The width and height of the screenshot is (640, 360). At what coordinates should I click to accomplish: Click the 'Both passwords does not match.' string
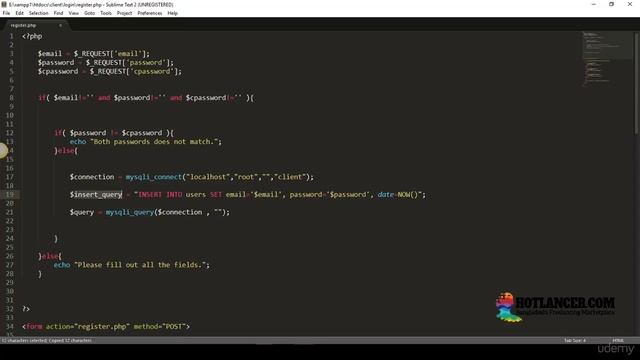154,142
